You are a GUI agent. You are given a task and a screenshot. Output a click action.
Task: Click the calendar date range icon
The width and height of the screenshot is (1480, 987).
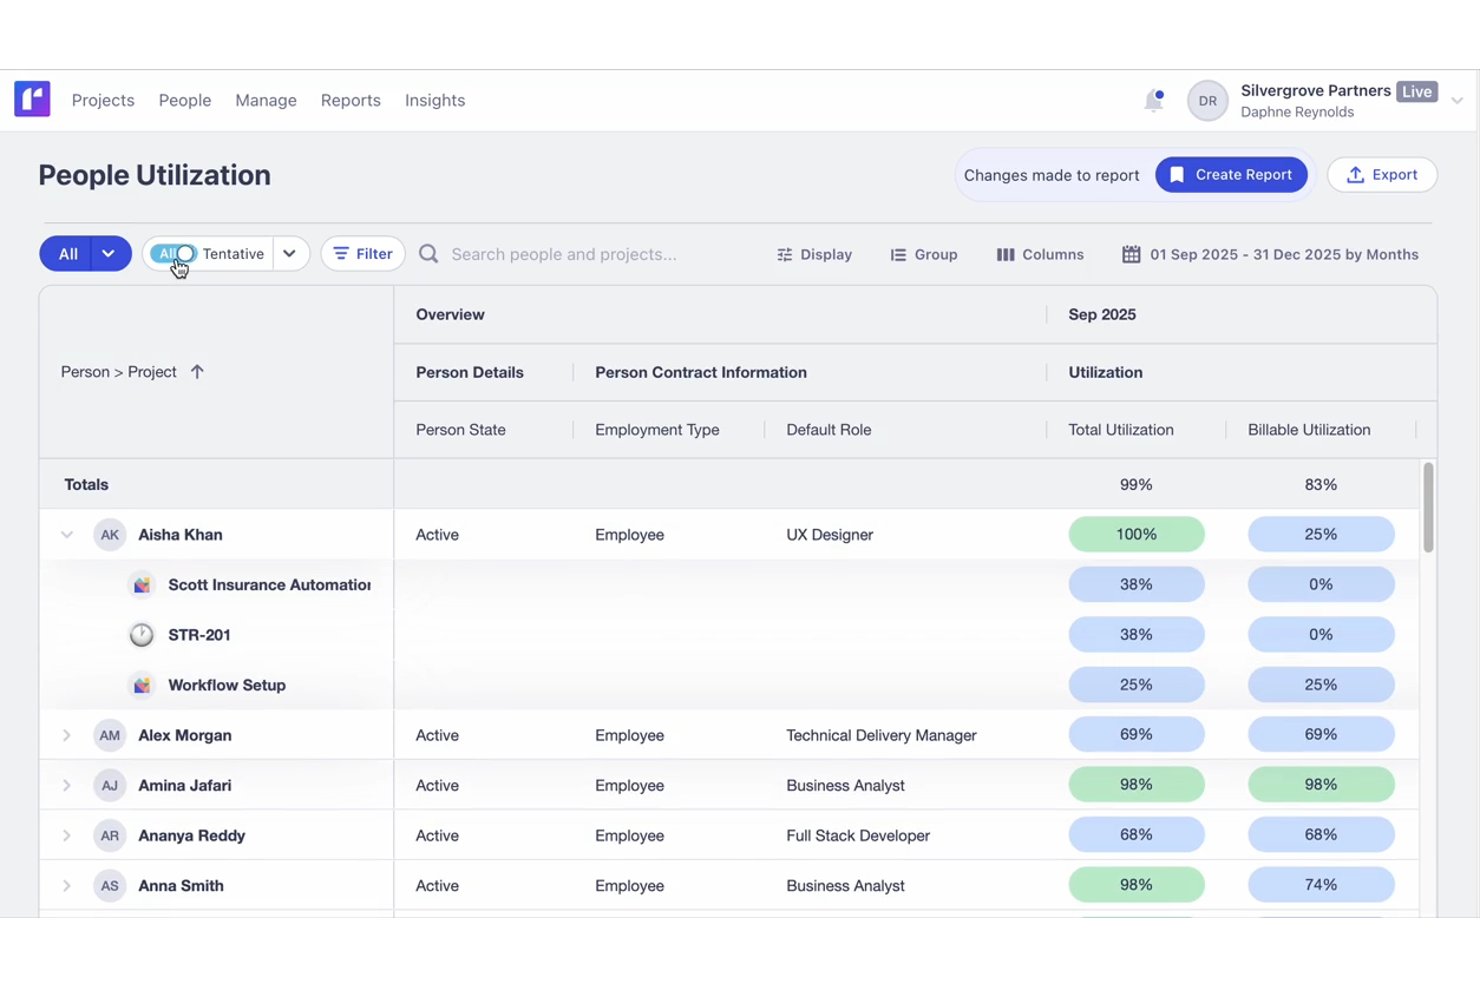[x=1131, y=254]
